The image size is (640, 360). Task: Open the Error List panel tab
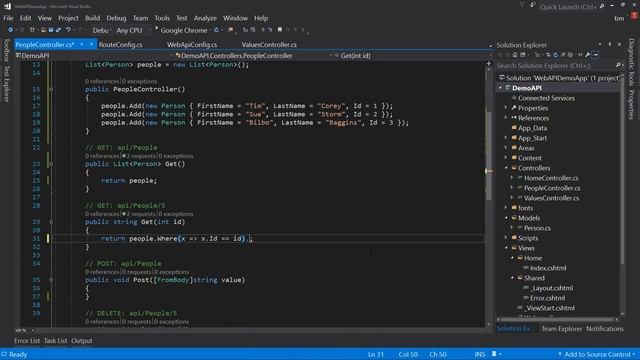tap(27, 340)
